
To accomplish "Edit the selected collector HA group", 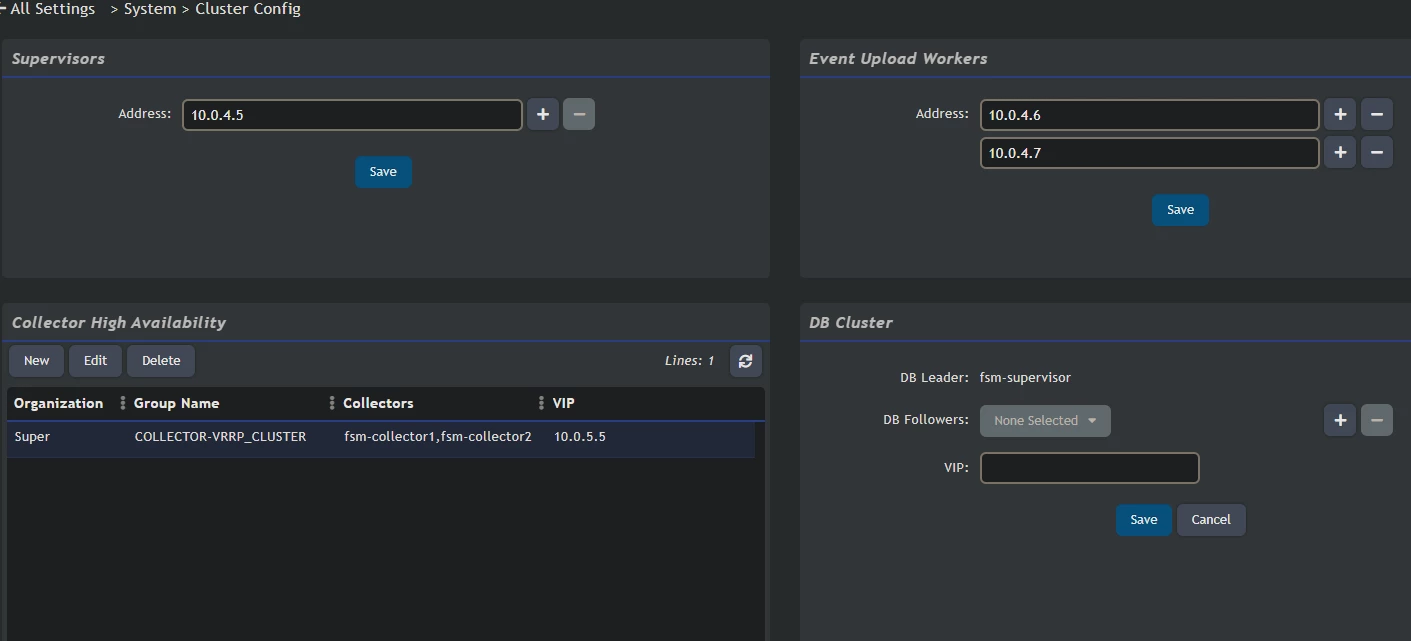I will [95, 361].
